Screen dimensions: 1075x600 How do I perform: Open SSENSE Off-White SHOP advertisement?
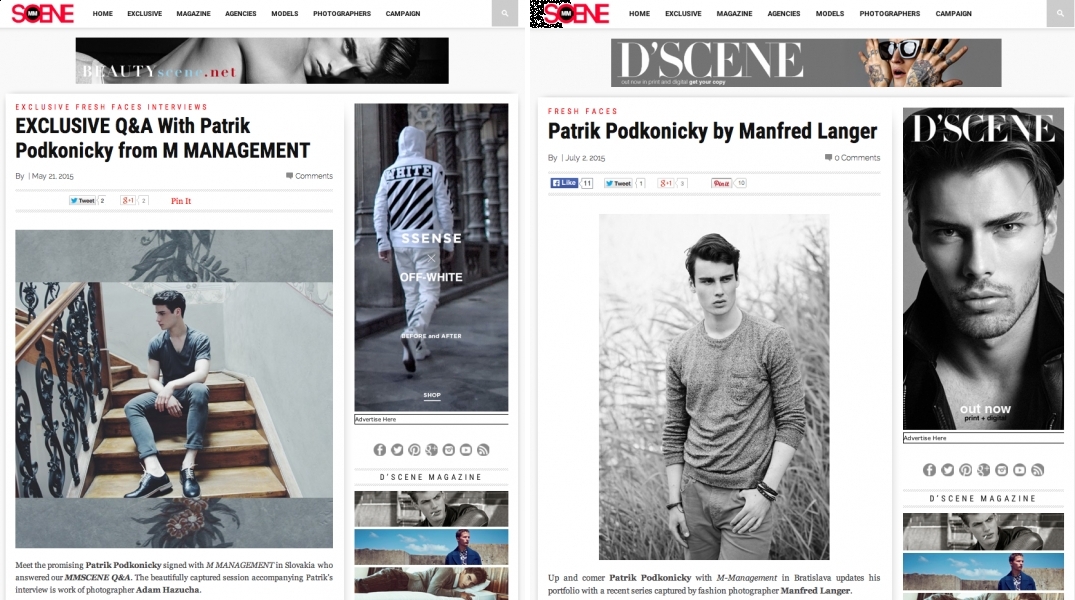click(431, 257)
